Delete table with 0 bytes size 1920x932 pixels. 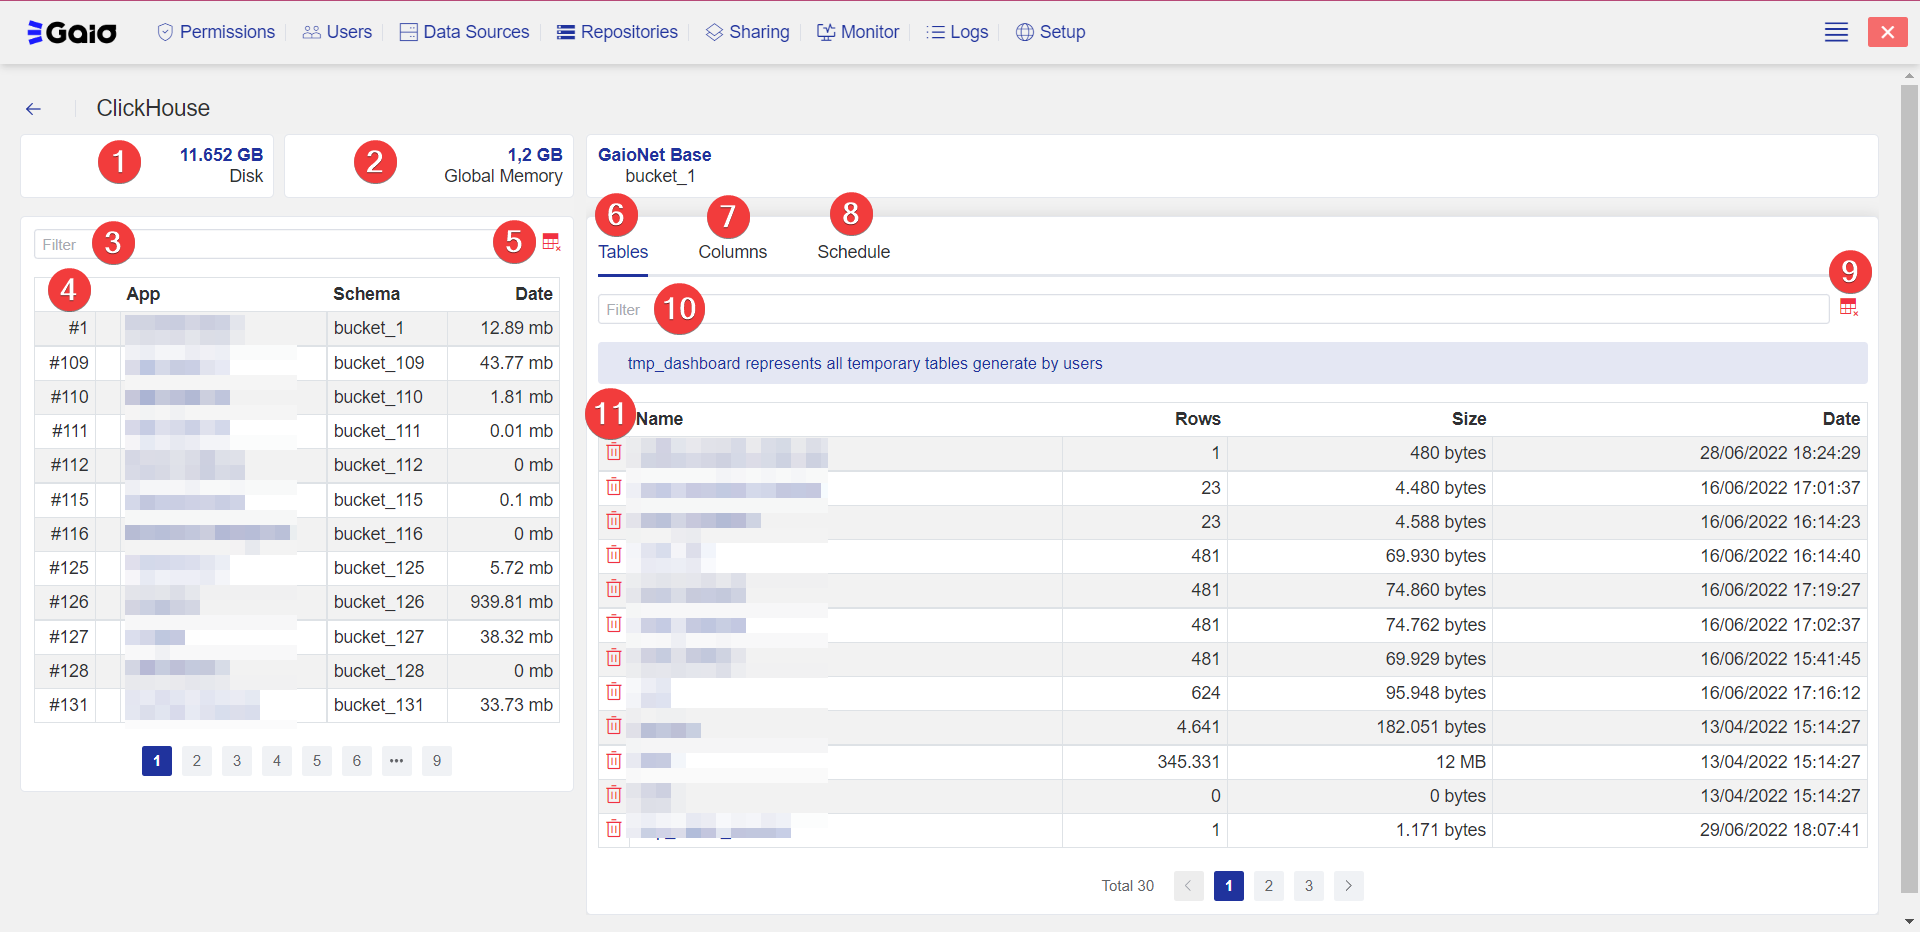[x=614, y=795]
